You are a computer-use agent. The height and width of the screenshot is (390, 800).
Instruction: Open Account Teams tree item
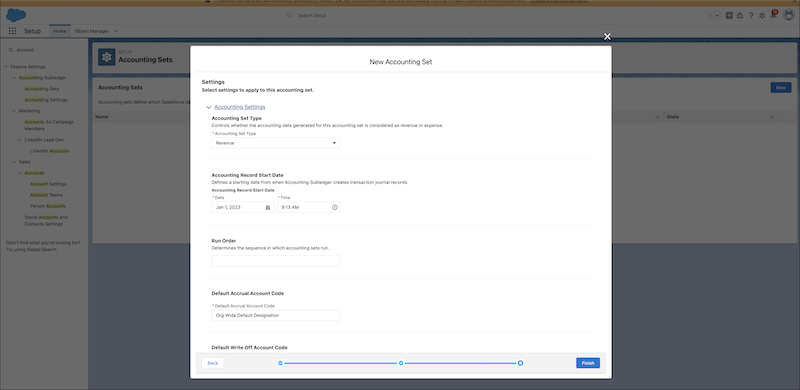click(46, 195)
